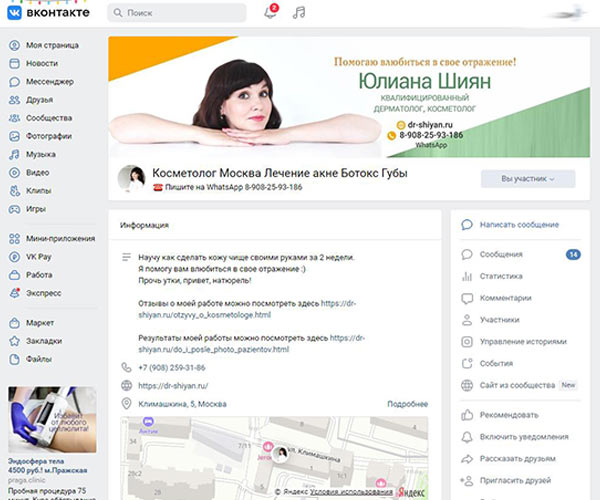Open Сообщества icon in sidebar
Viewport: 600px width, 500px height.
14,118
